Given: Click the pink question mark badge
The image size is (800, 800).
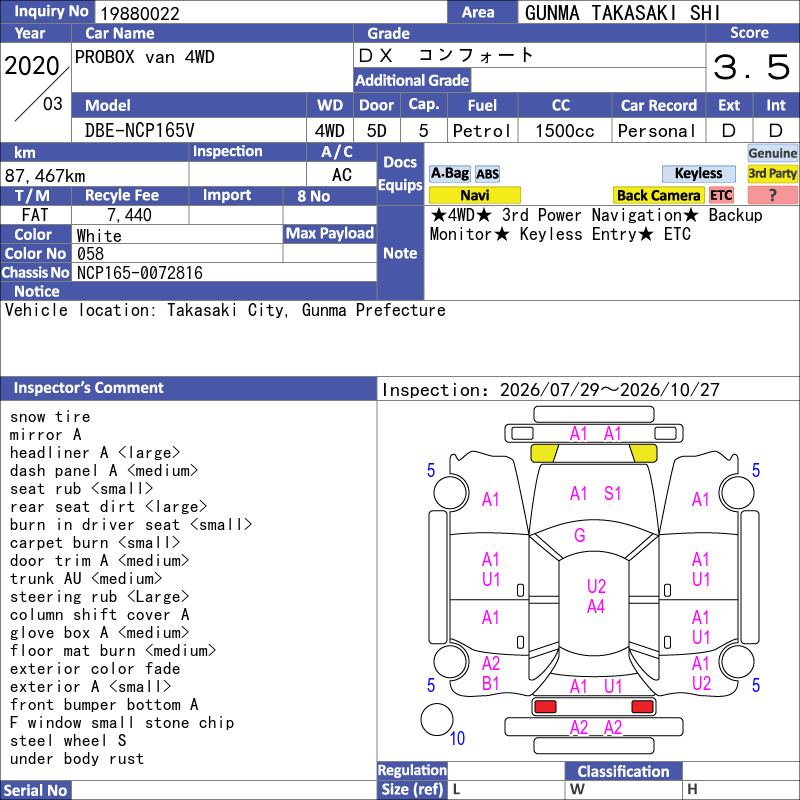Looking at the screenshot, I should click(x=772, y=195).
